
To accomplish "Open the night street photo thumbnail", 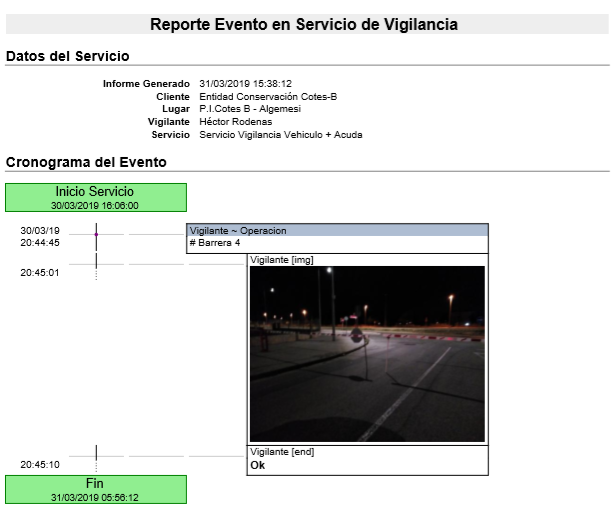I will pyautogui.click(x=367, y=354).
